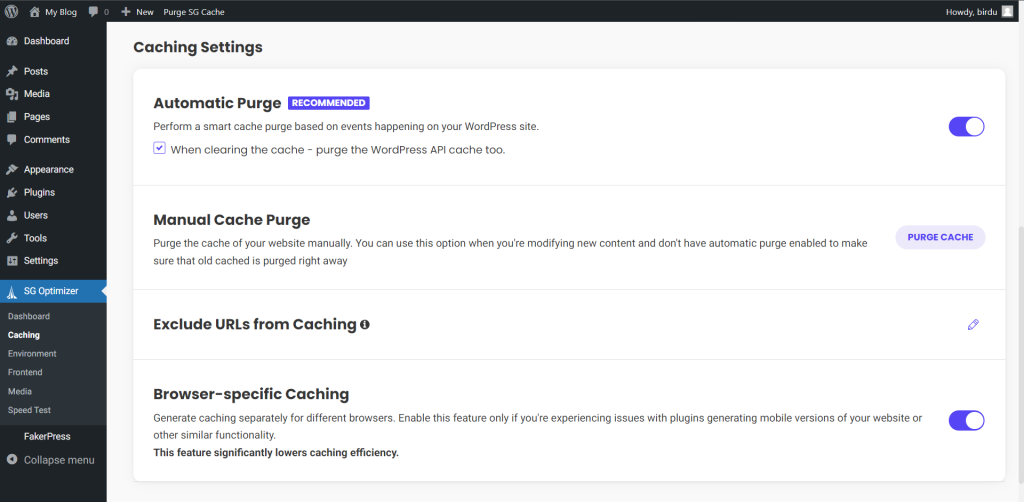Click the Tools wrench icon
The width and height of the screenshot is (1024, 502).
coord(12,238)
